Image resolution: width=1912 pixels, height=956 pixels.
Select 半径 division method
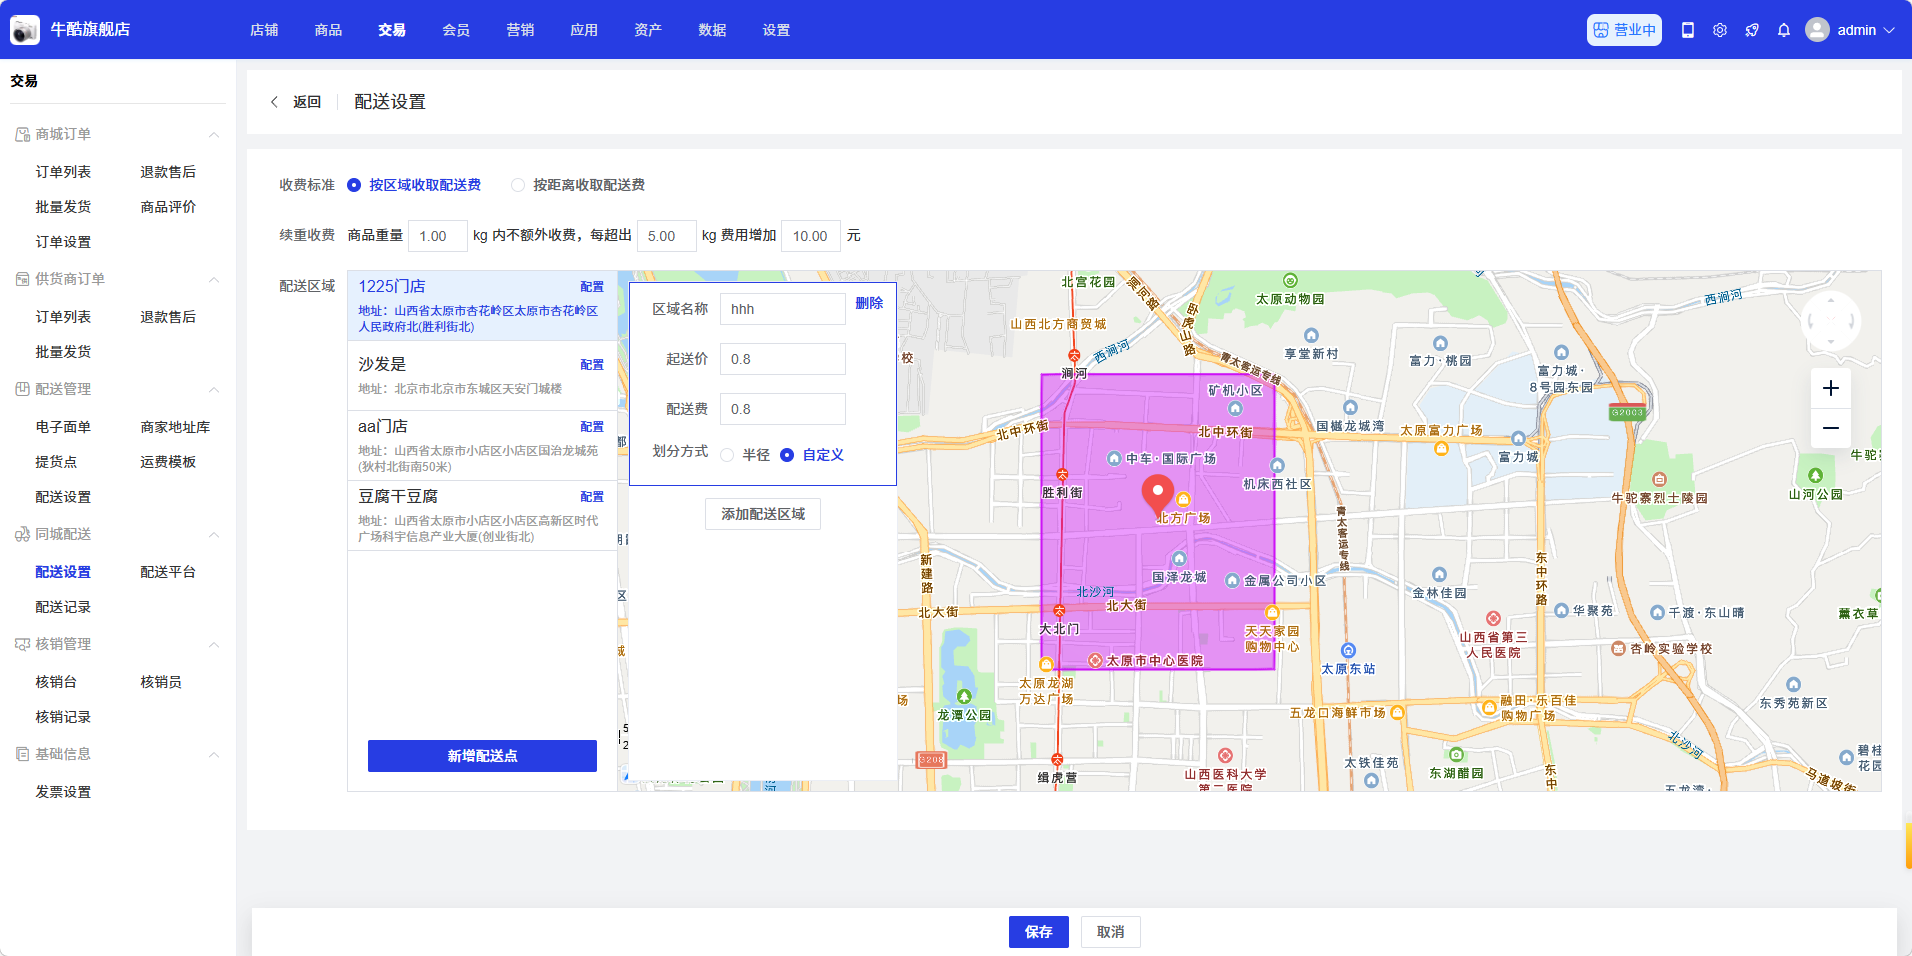[728, 455]
